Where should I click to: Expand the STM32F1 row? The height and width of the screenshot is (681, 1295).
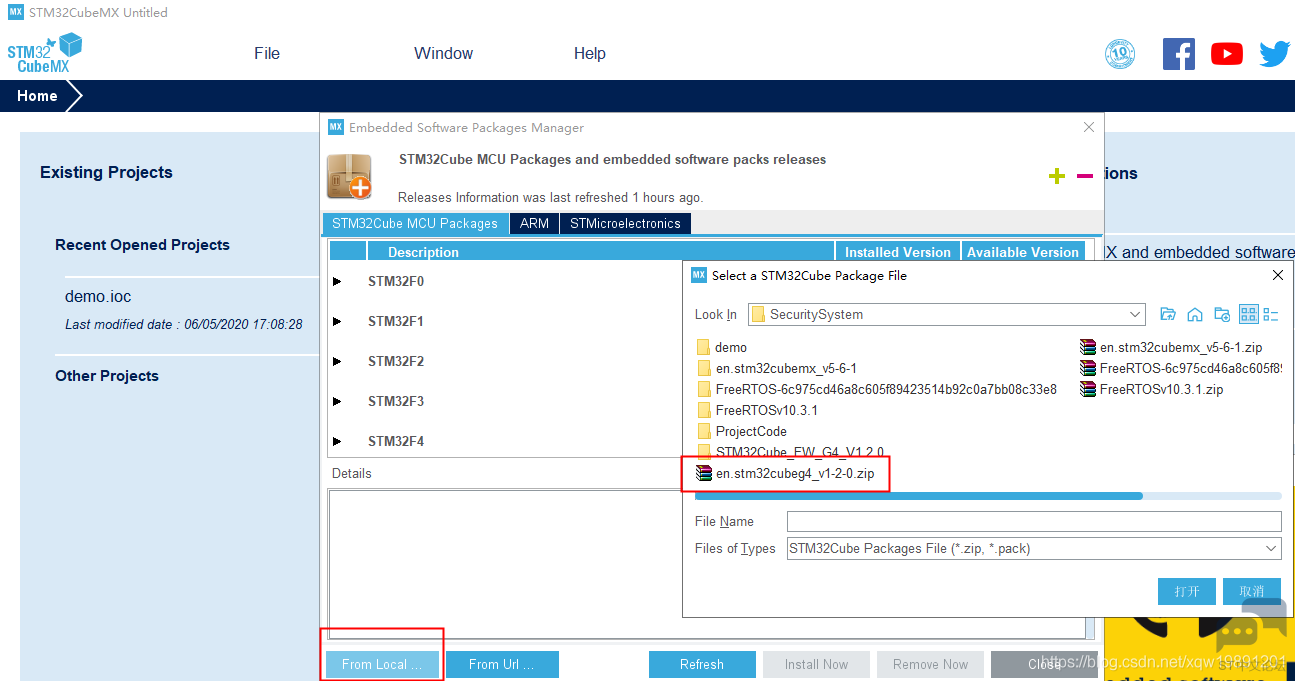(x=338, y=322)
